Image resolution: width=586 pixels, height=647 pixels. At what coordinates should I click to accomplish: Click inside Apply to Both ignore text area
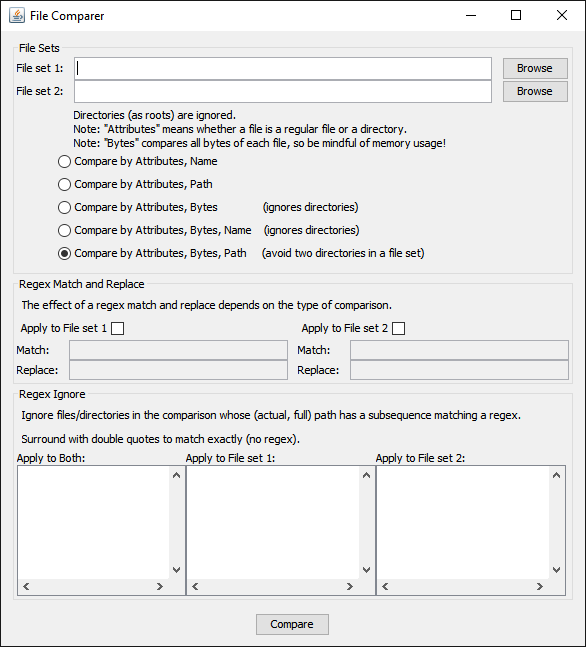click(93, 522)
